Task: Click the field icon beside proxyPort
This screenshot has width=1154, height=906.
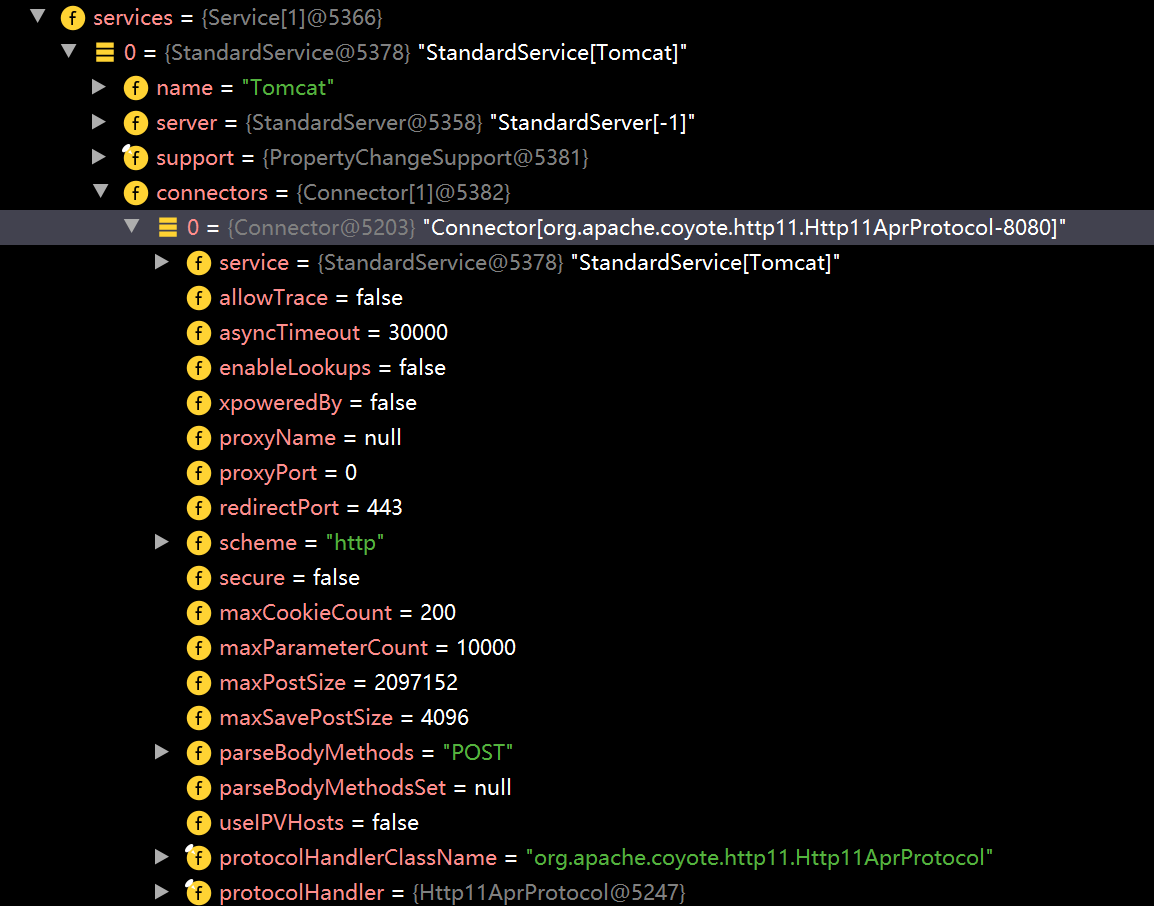Action: (x=199, y=473)
